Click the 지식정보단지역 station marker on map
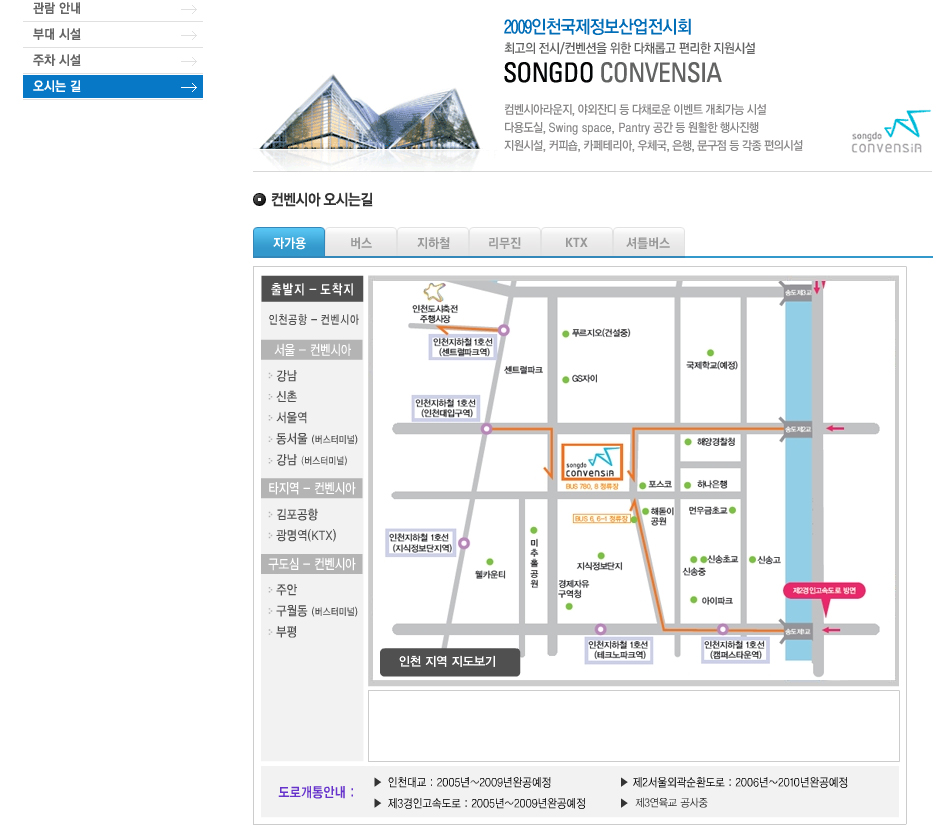The width and height of the screenshot is (952, 831). tap(464, 543)
